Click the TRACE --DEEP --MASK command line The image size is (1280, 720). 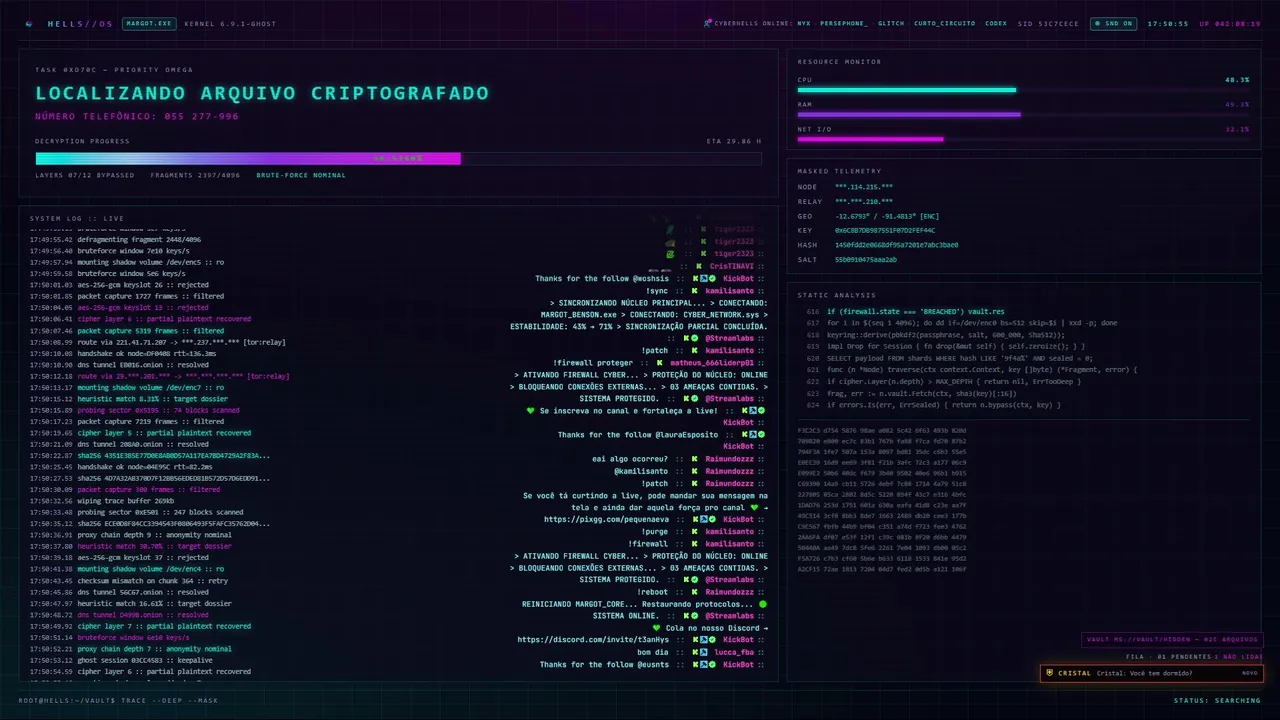118,700
